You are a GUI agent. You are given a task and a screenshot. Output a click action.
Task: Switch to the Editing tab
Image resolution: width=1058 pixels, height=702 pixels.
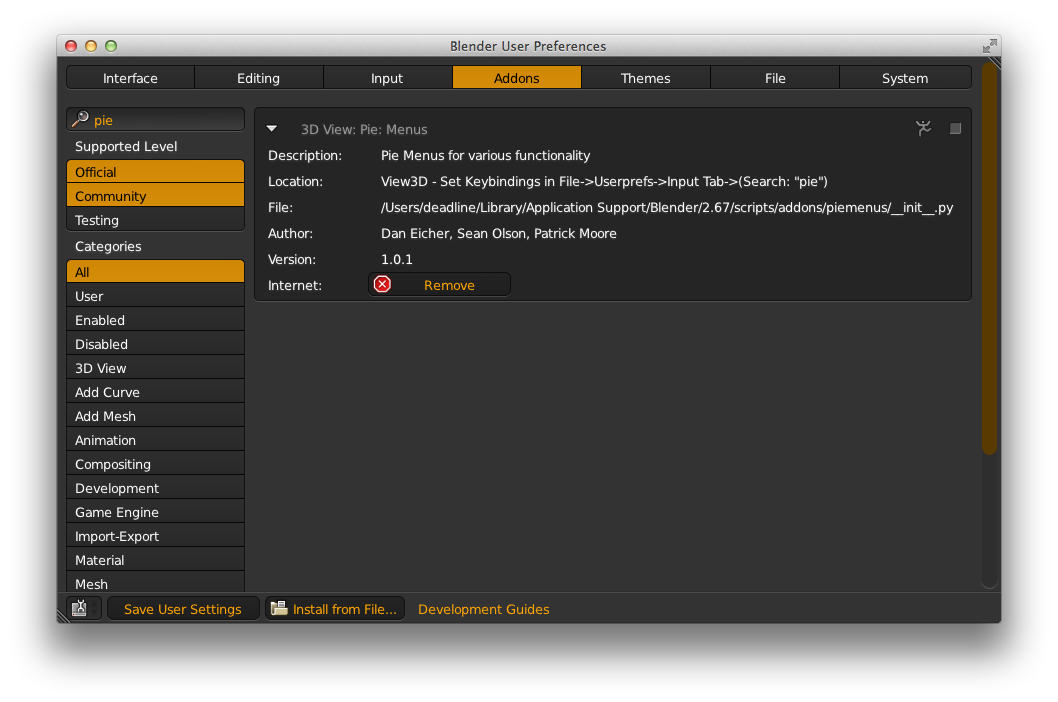pyautogui.click(x=258, y=78)
